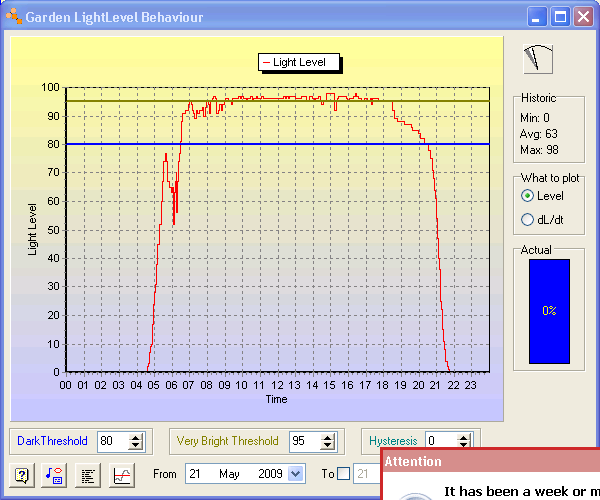Maximize the Garden LightLevel Behaviour window
This screenshot has width=600, height=500.
(x=561, y=17)
